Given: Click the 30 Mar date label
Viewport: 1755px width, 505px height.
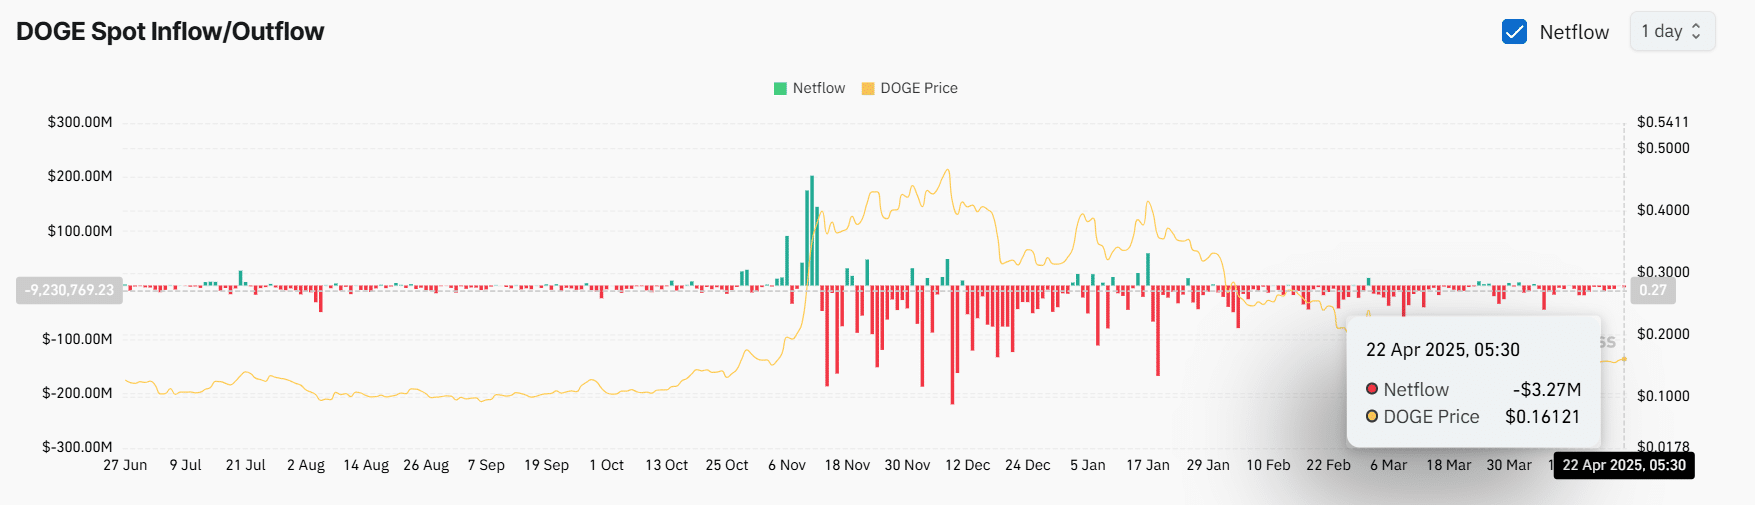Looking at the screenshot, I should coord(1509,465).
